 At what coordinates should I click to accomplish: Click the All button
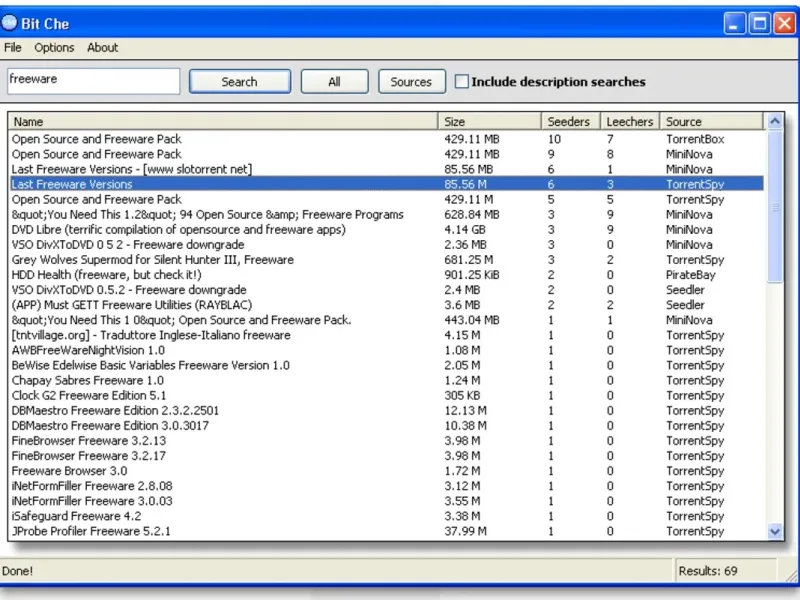(334, 82)
